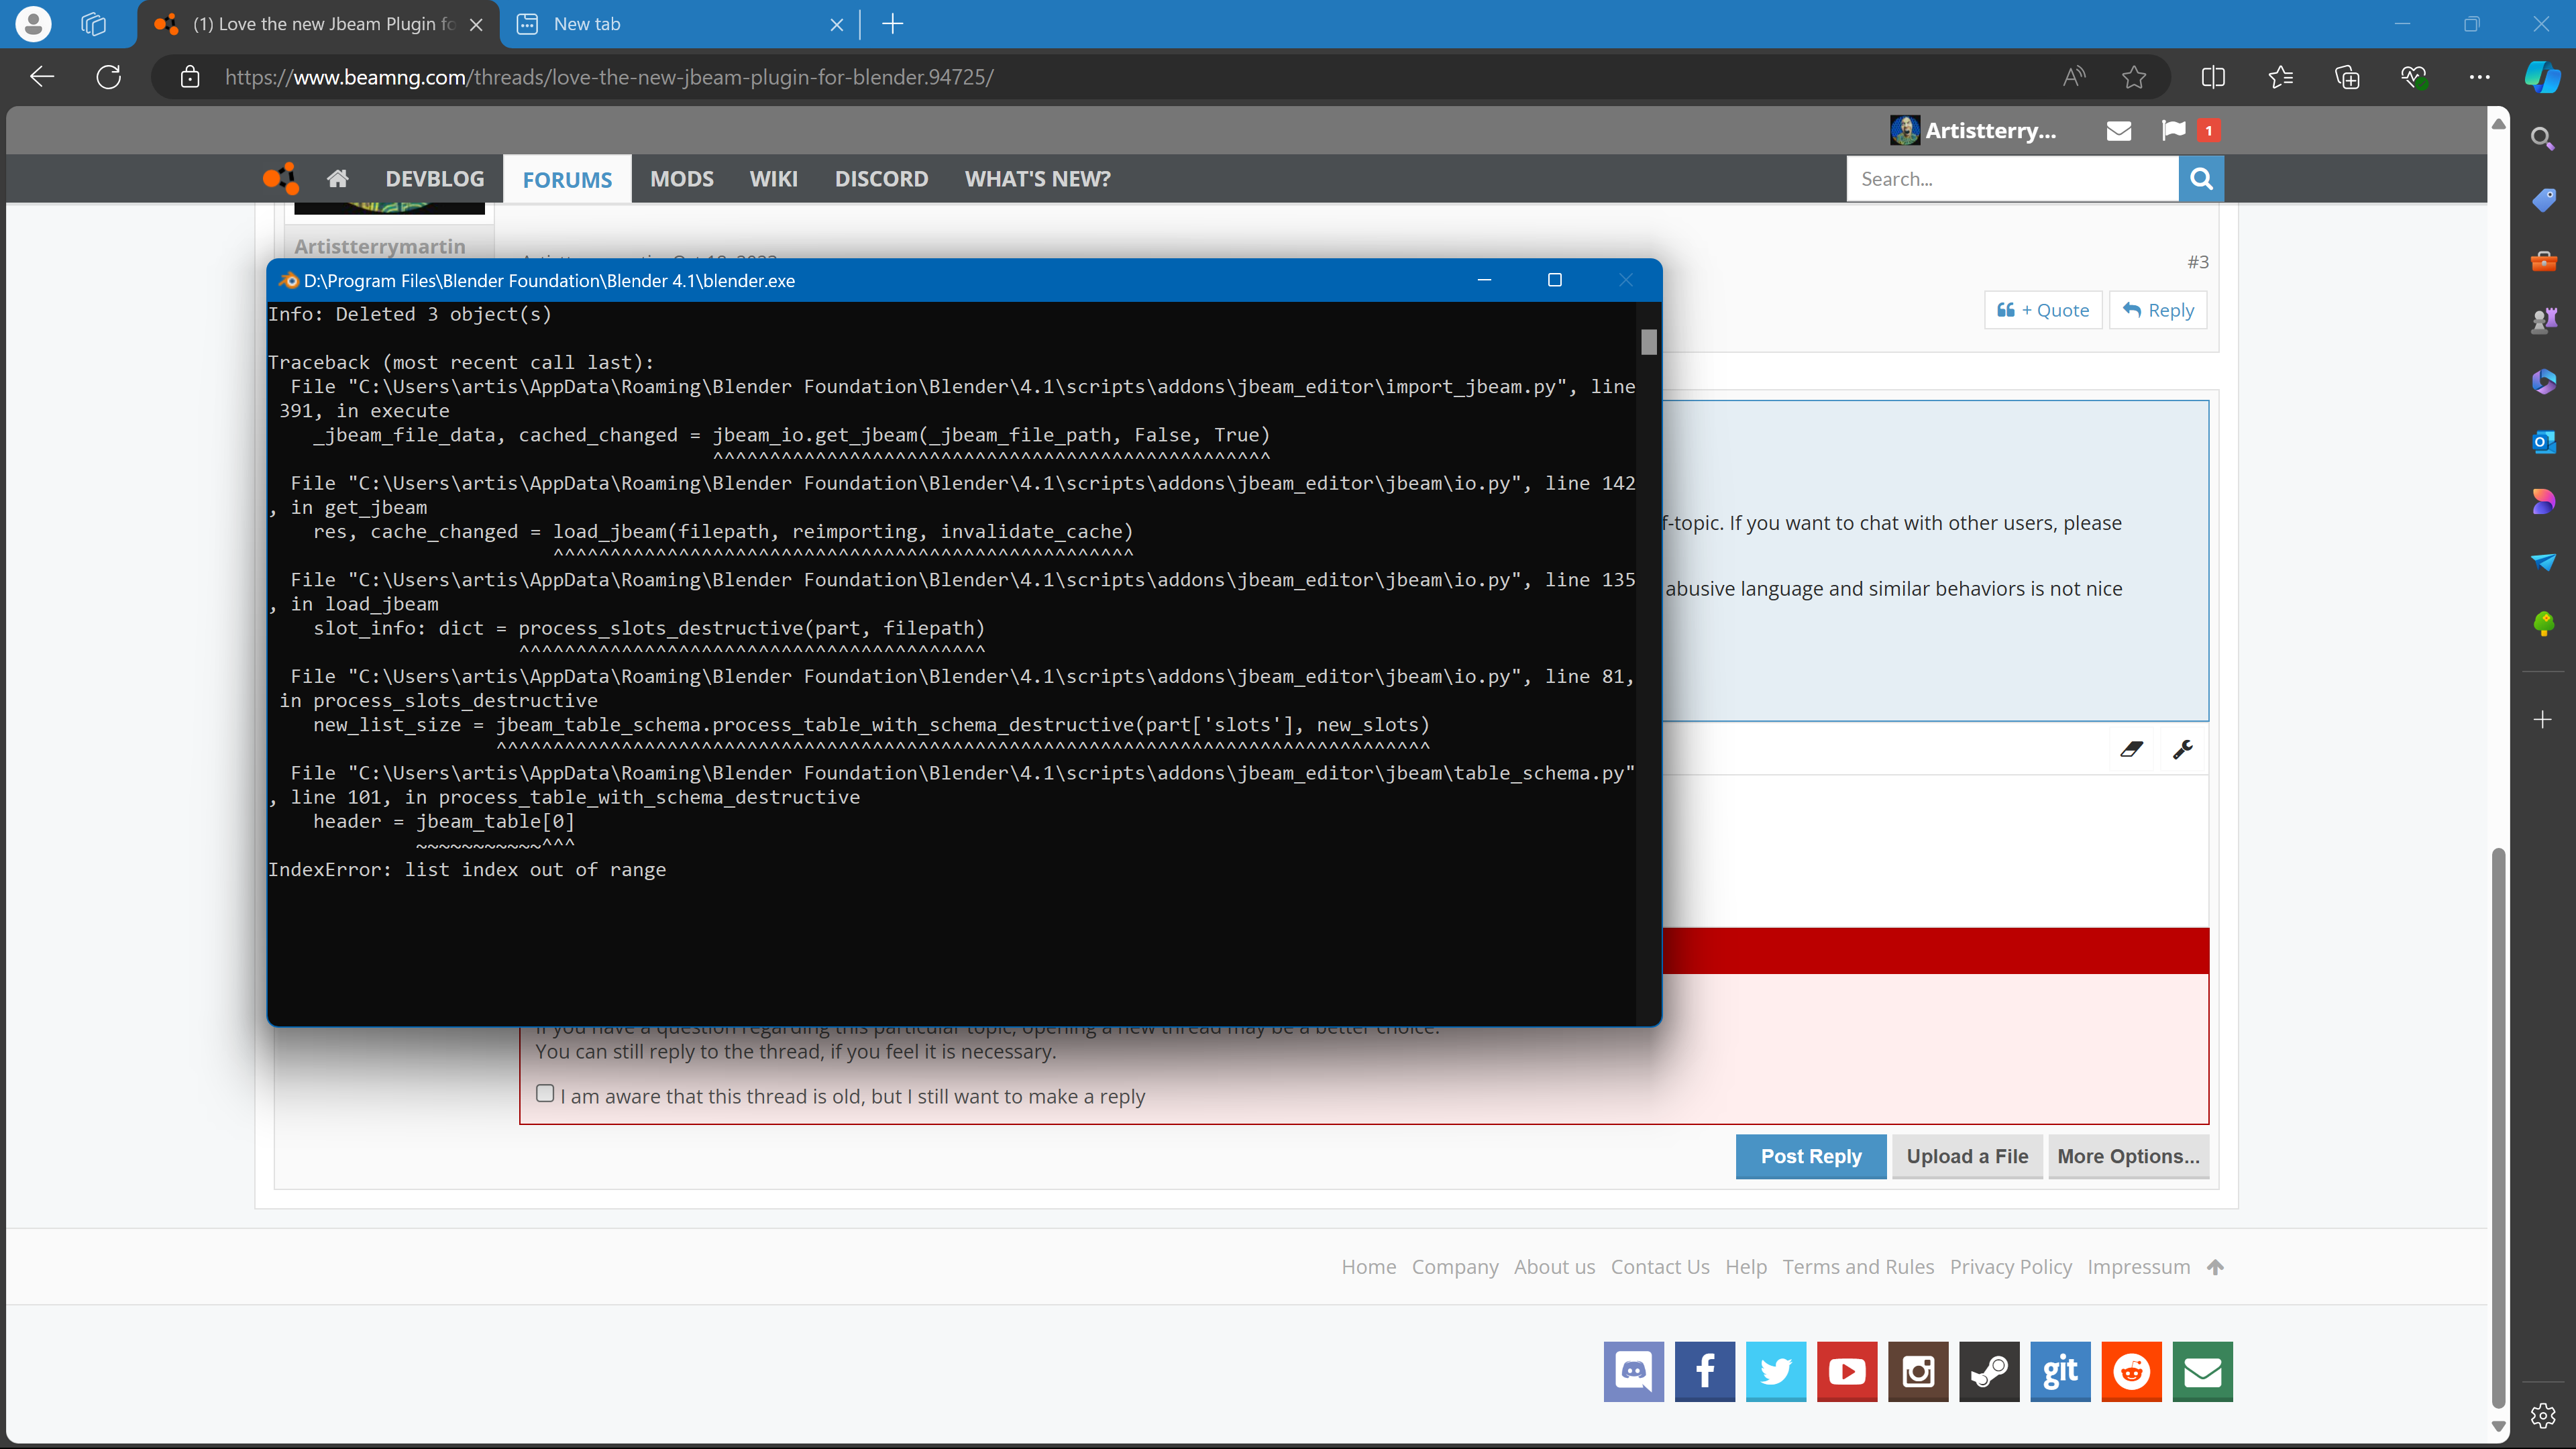Screen dimensions: 2576x1449
Task: Click the Reply button on post #3
Action: [2158, 310]
